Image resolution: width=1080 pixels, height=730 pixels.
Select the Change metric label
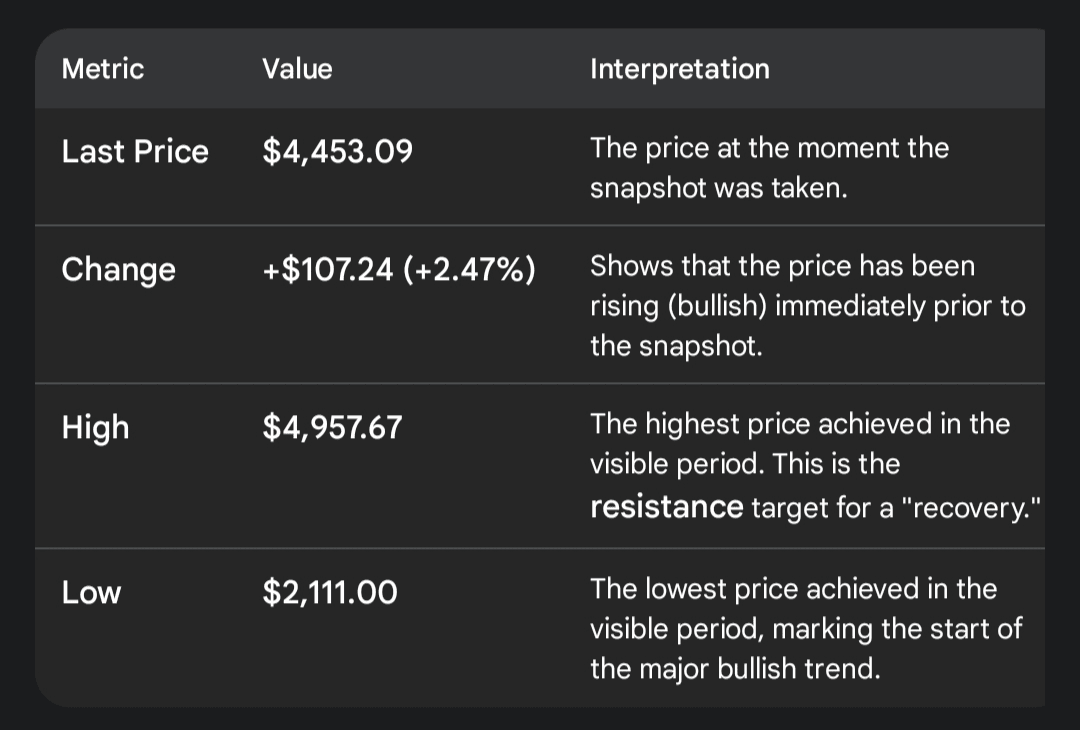tap(118, 270)
